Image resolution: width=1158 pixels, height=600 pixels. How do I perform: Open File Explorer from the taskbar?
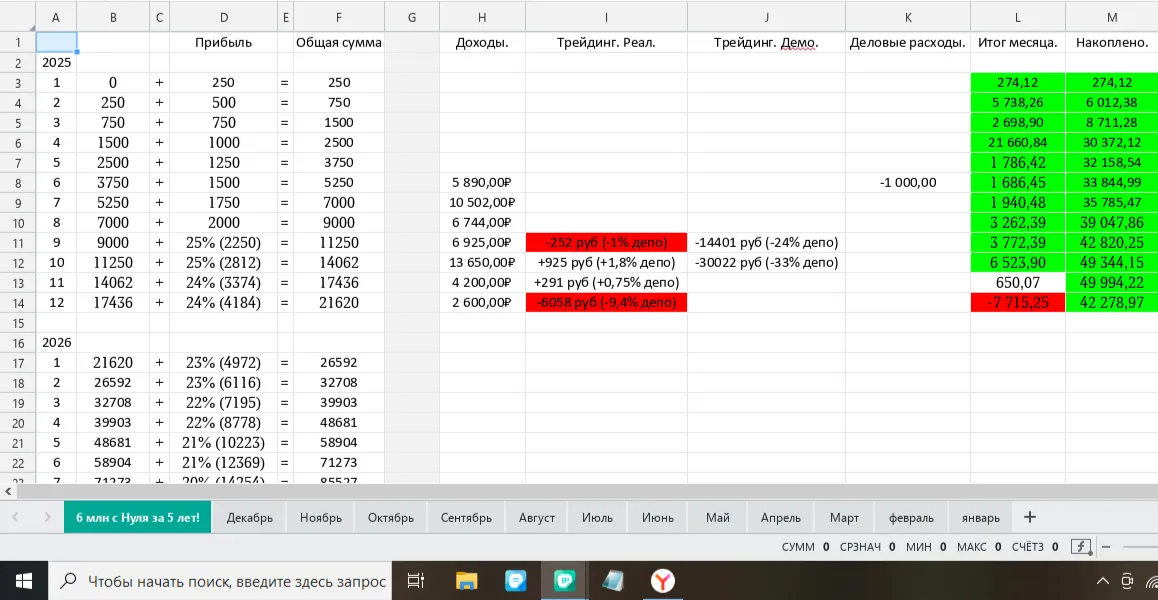(466, 581)
